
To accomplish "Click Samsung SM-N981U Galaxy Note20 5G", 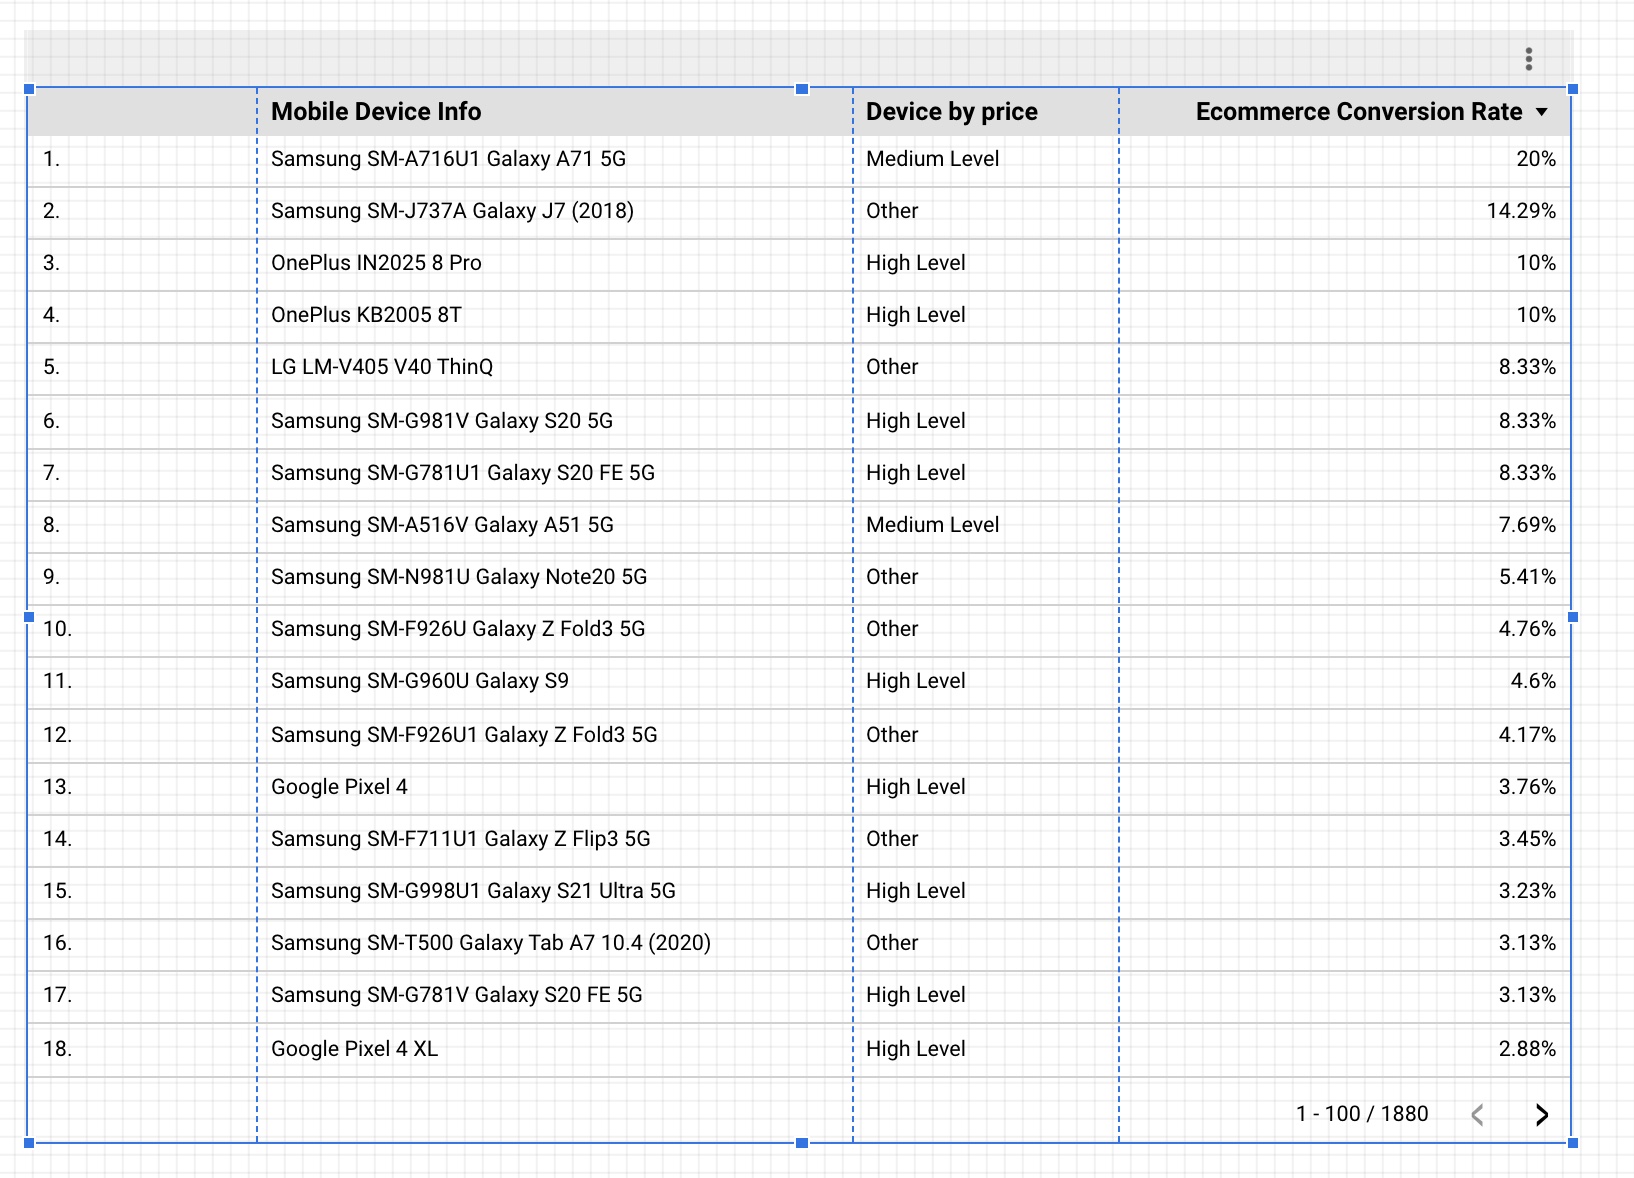I will pos(459,577).
